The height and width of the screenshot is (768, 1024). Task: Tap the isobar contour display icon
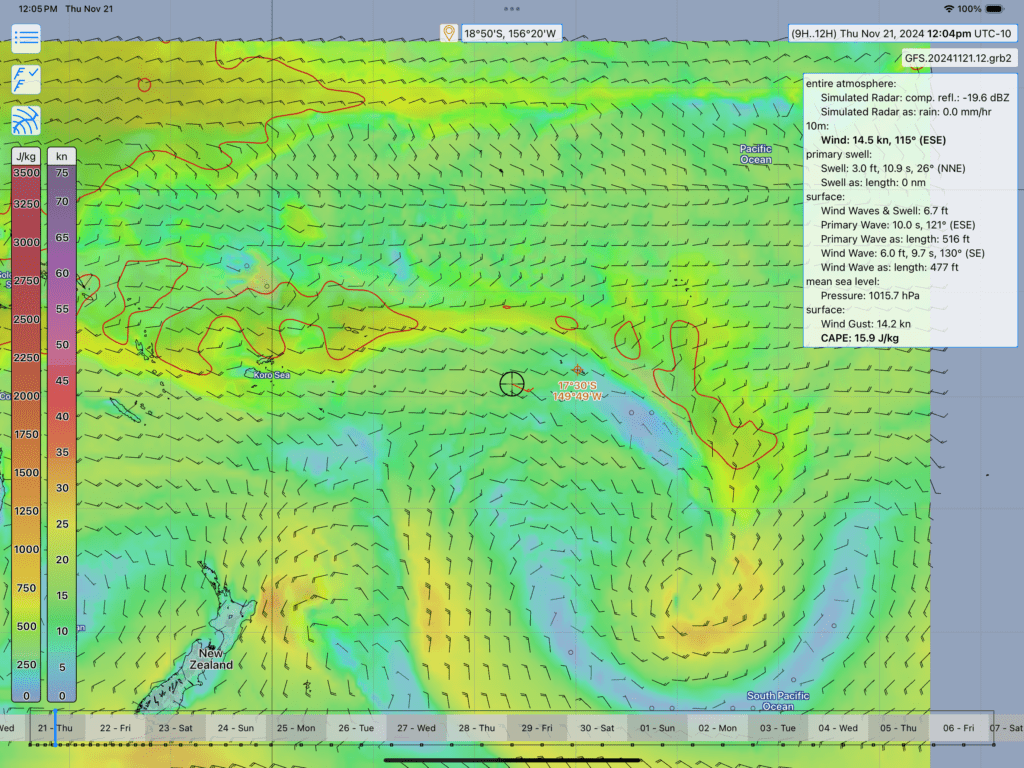(26, 120)
